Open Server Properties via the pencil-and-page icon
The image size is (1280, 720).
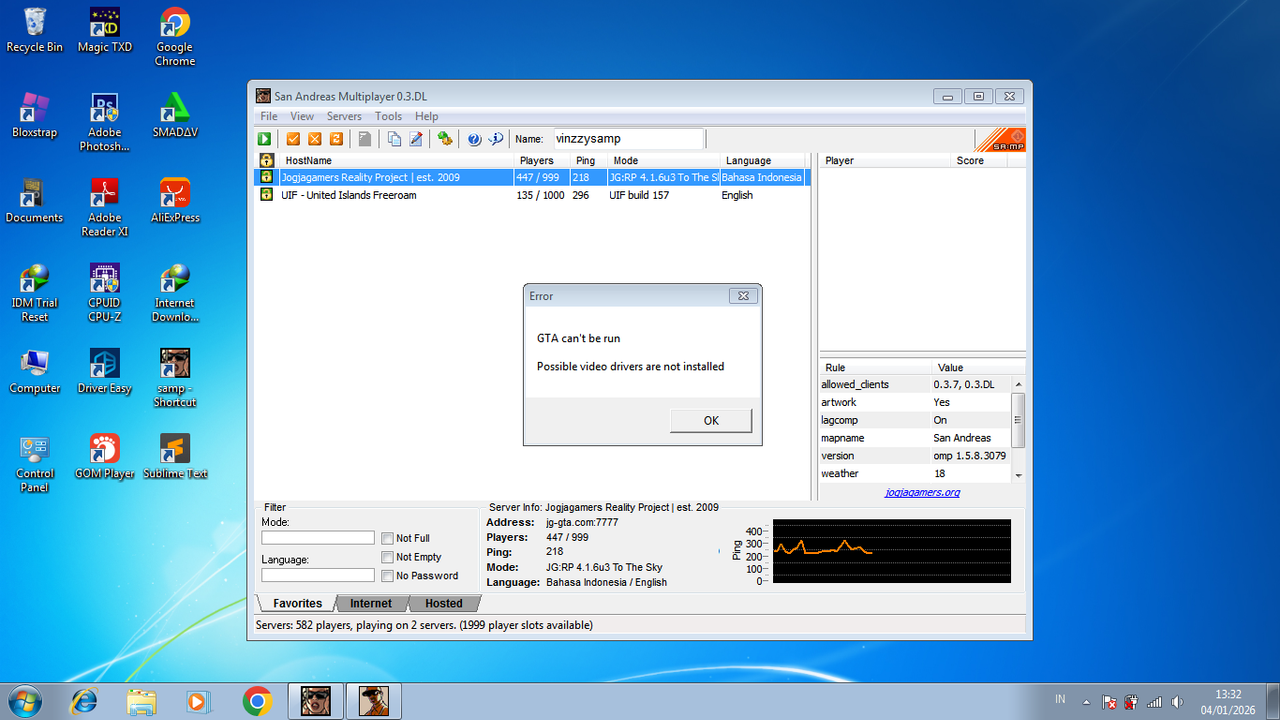tap(415, 139)
